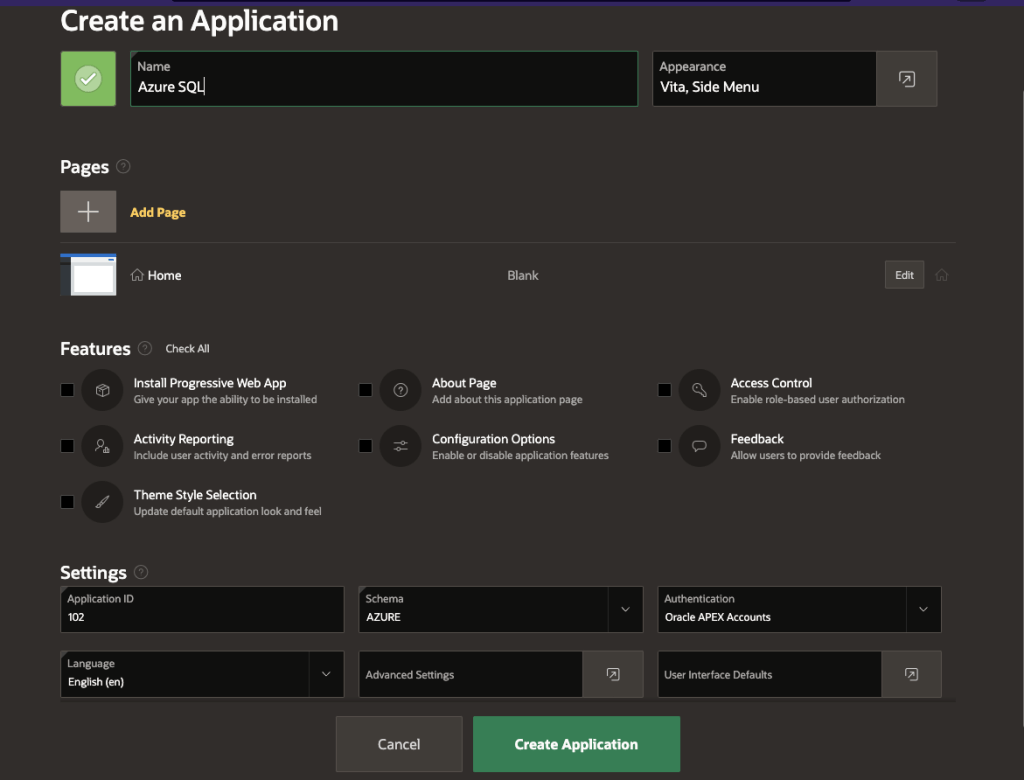Click the Features help question mark icon
This screenshot has width=1024, height=780.
(x=145, y=348)
